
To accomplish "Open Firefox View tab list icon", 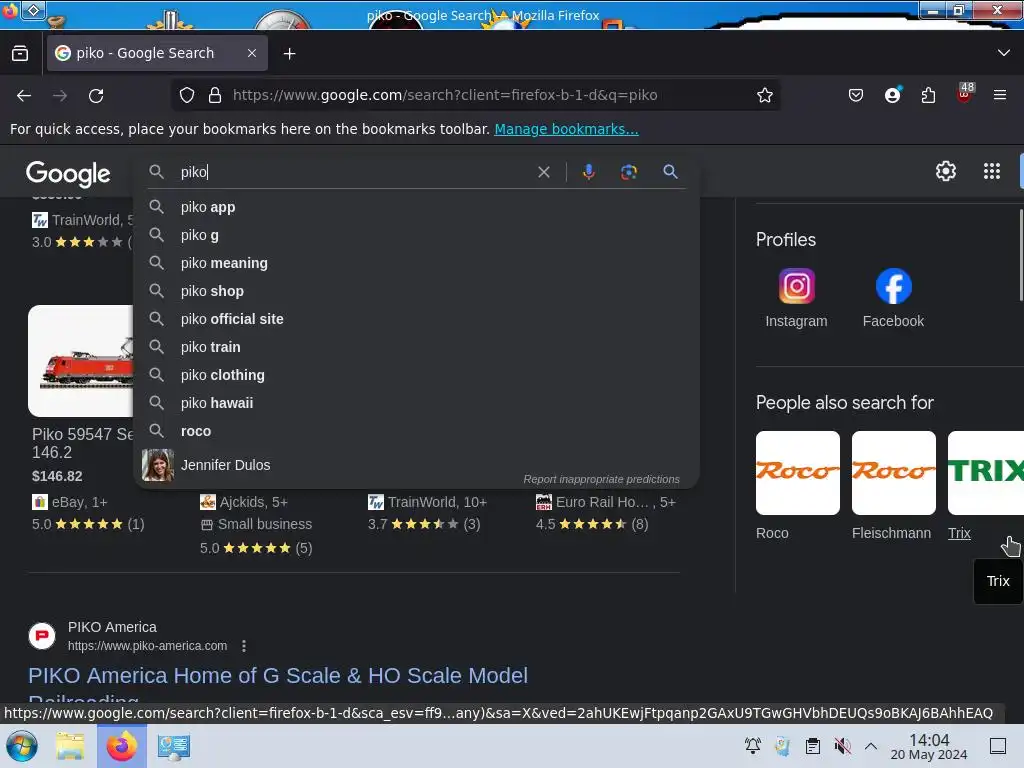I will click(20, 53).
